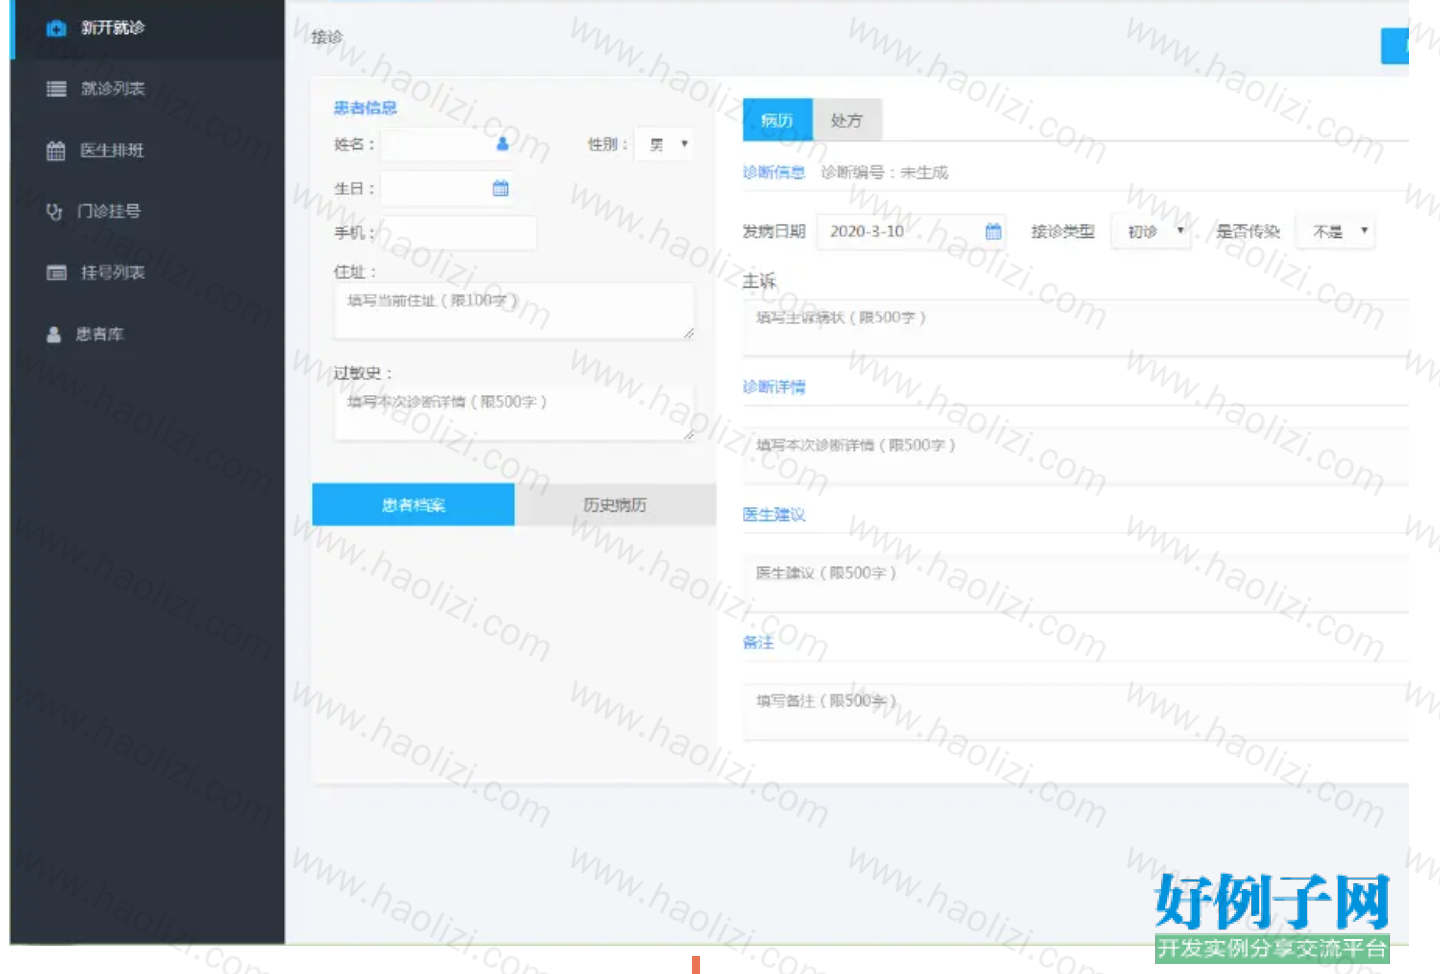Viewport: 1440px width, 974px height.
Task: Select the 患者档案 tab
Action: pyautogui.click(x=413, y=505)
